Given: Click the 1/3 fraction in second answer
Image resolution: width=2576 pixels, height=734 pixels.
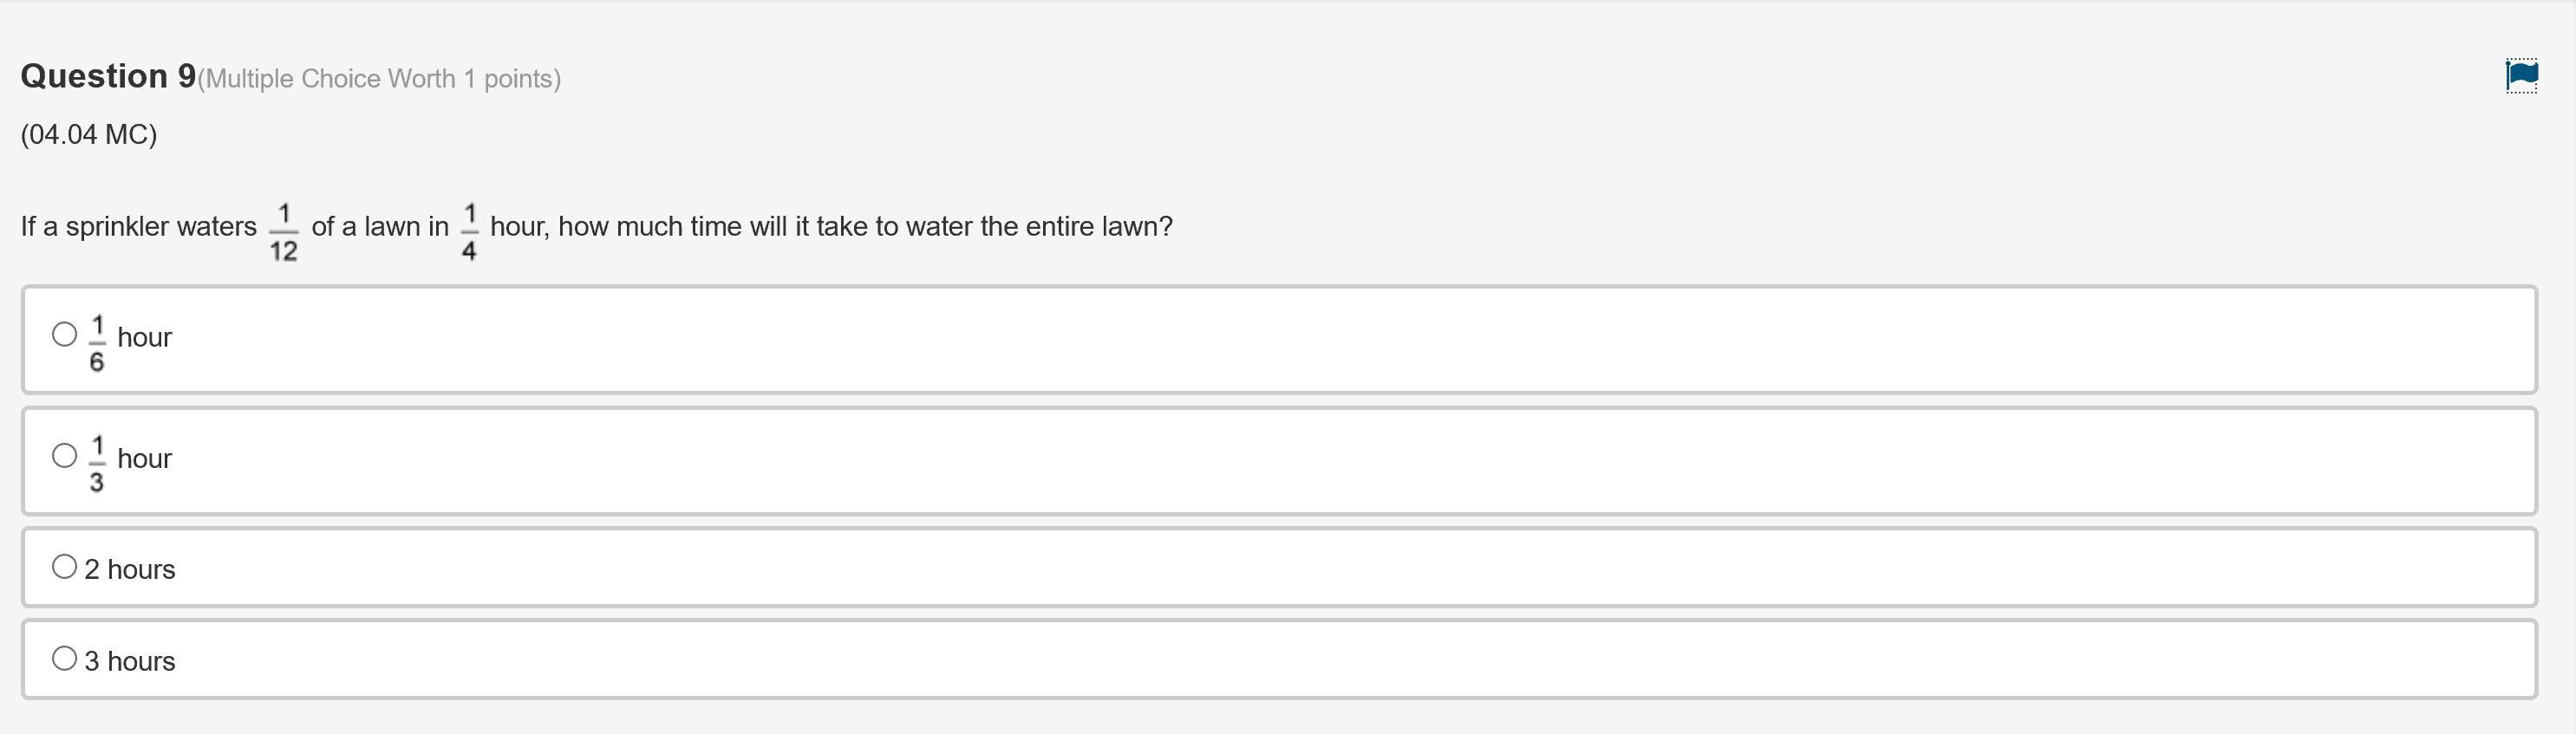Looking at the screenshot, I should click(97, 464).
